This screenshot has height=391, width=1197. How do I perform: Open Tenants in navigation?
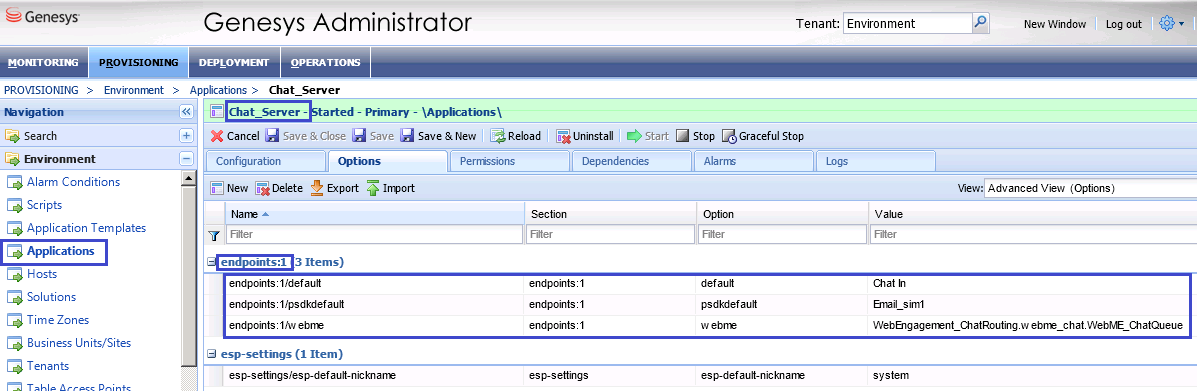(x=47, y=366)
